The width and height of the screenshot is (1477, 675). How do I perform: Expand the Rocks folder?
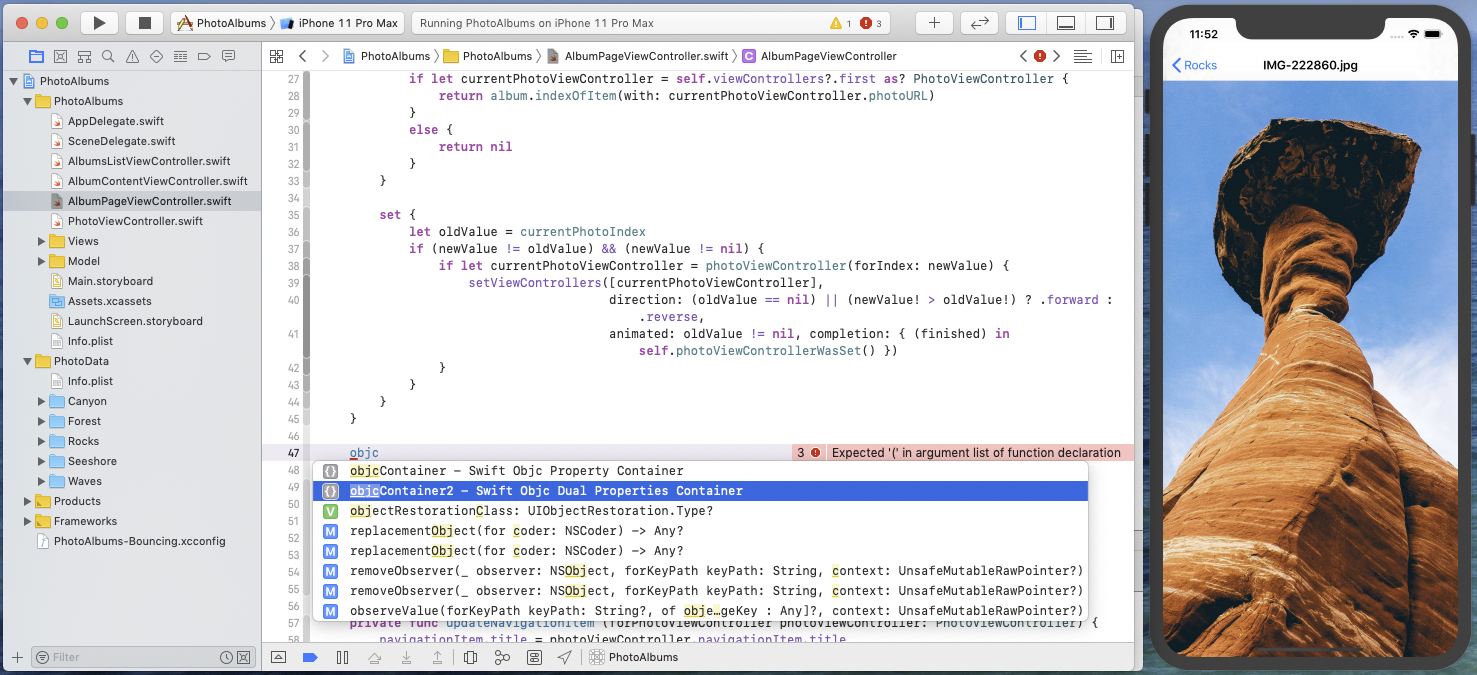pos(41,441)
